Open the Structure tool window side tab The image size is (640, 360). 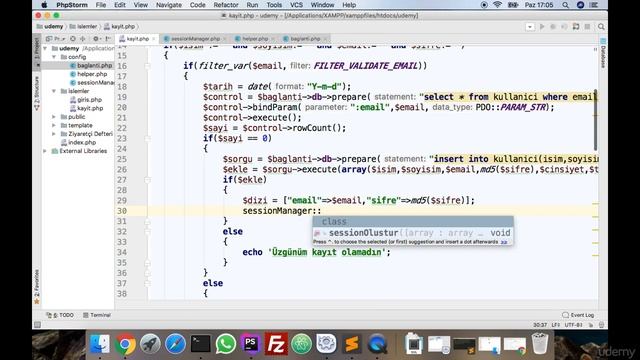point(37,93)
